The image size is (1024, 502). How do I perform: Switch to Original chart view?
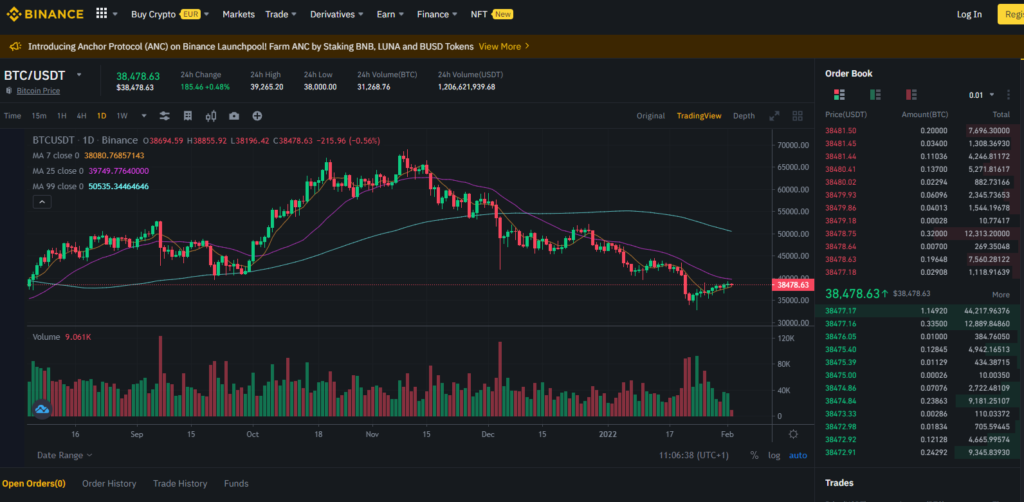pyautogui.click(x=650, y=116)
